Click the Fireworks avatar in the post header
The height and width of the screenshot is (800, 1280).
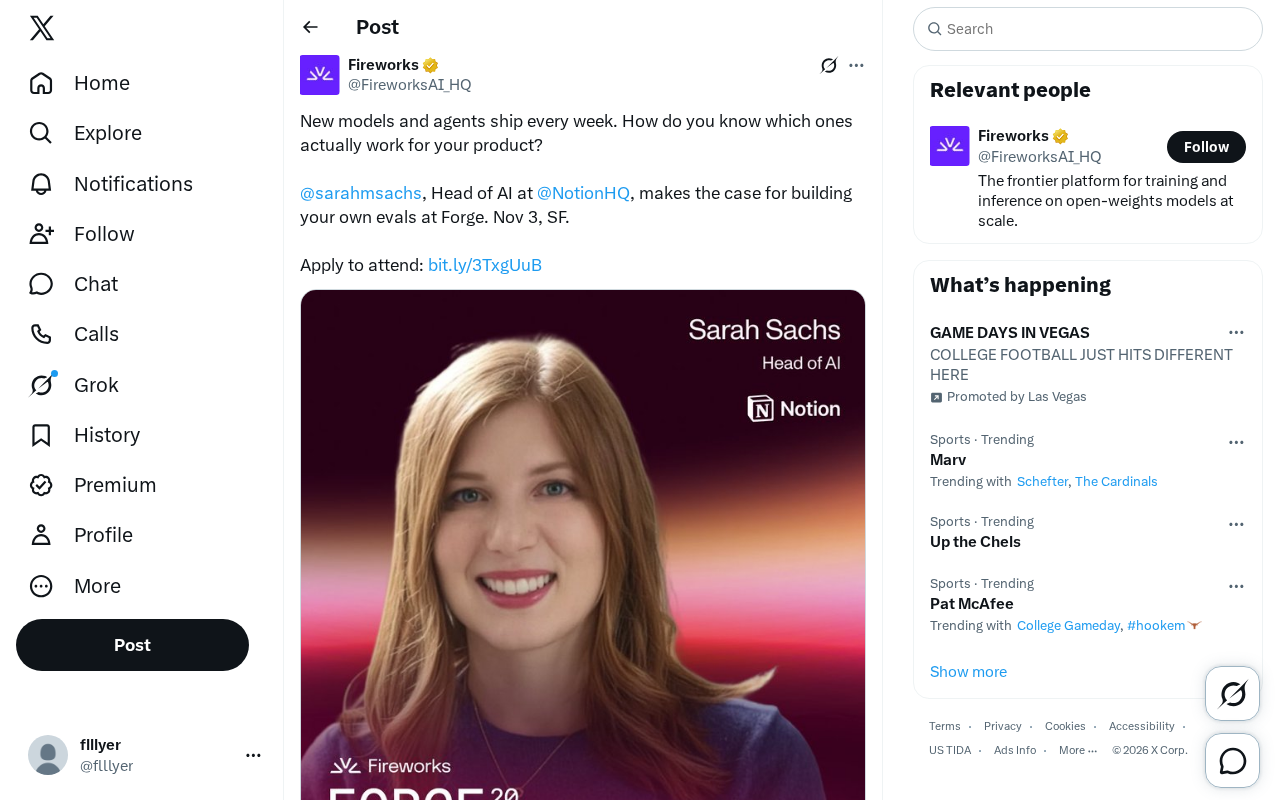(x=320, y=75)
